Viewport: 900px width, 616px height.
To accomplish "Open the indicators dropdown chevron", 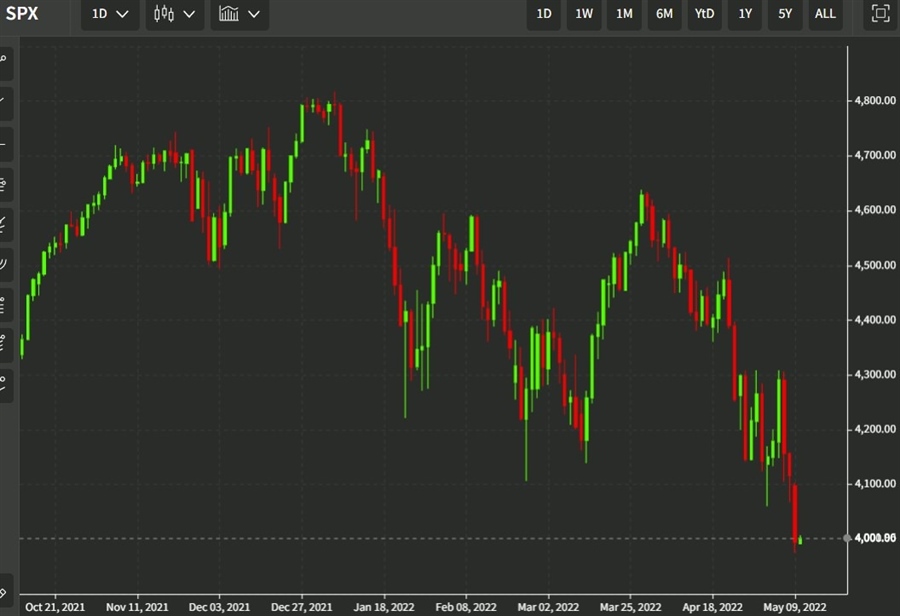I will coord(254,14).
